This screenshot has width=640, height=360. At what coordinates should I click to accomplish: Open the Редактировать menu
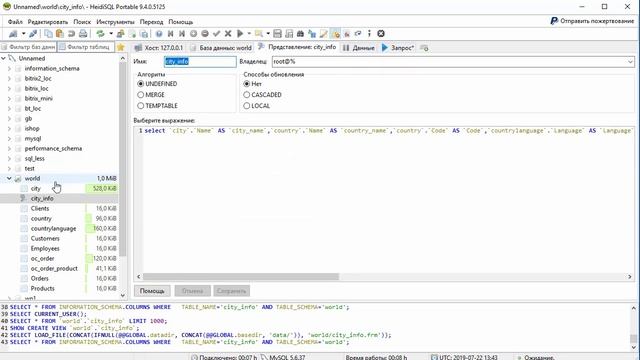click(x=48, y=22)
